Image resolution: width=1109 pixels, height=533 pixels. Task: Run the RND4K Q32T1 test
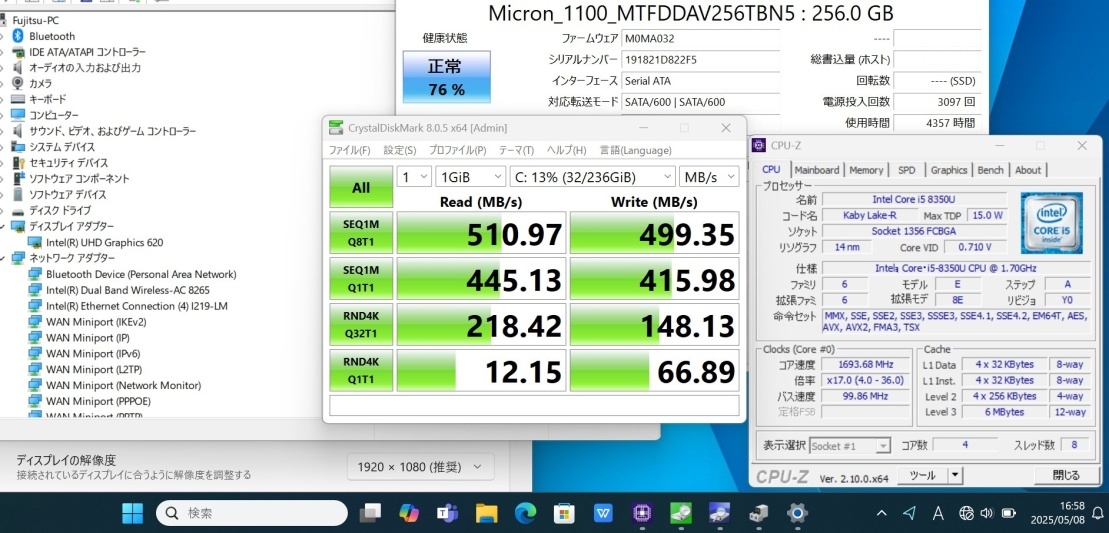361,324
